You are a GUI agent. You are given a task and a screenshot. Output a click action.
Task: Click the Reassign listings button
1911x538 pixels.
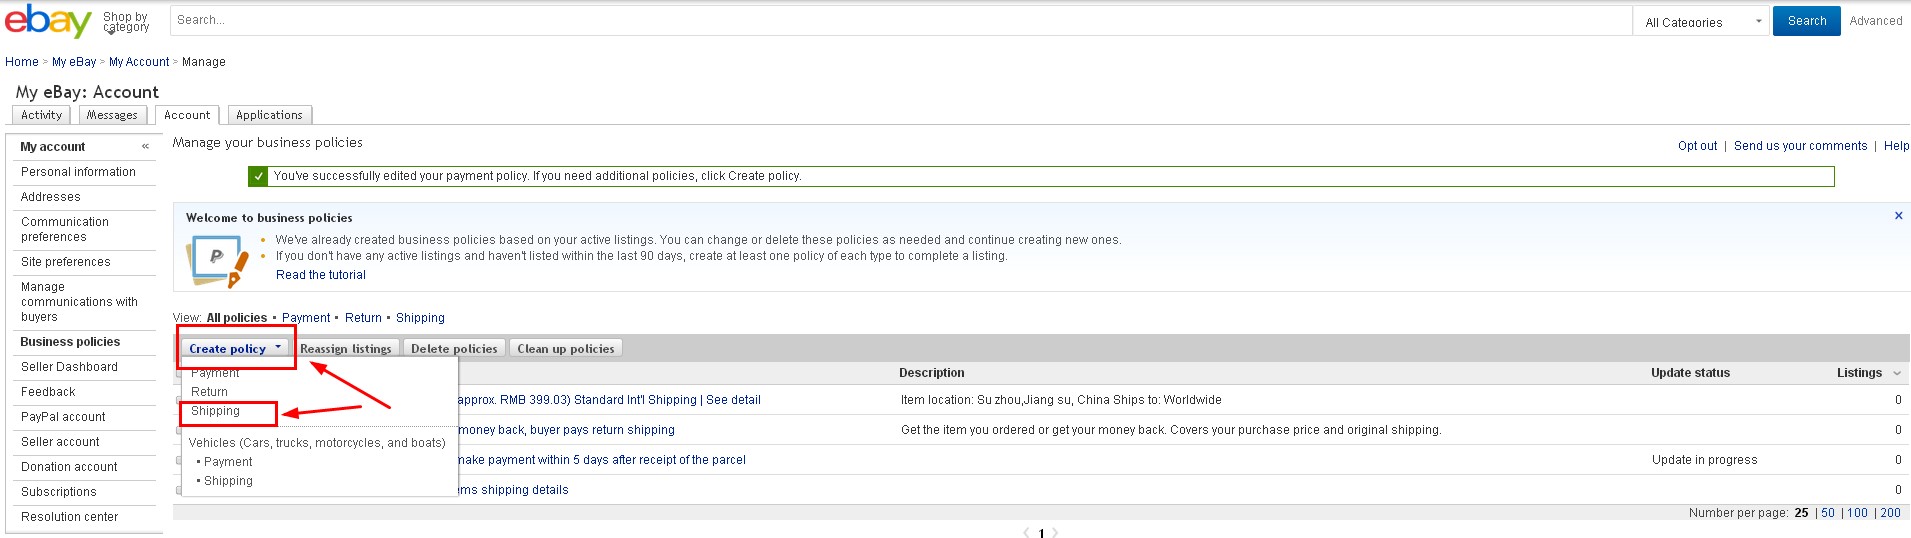point(346,348)
